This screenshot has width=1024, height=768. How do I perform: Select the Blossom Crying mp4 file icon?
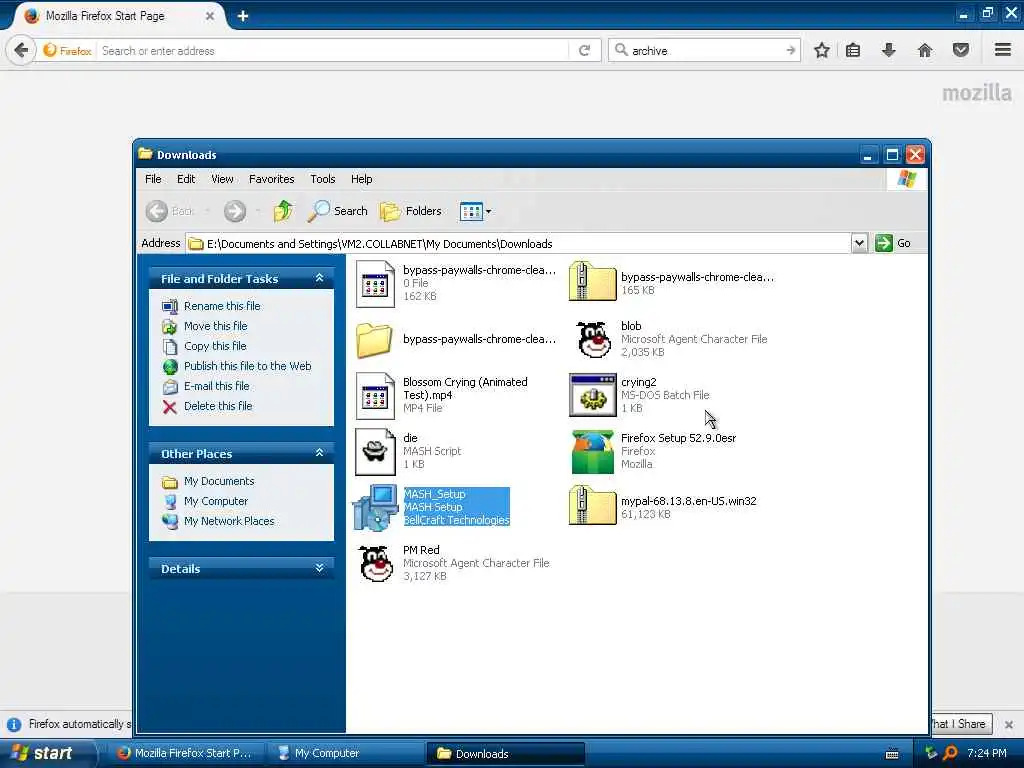click(x=375, y=395)
